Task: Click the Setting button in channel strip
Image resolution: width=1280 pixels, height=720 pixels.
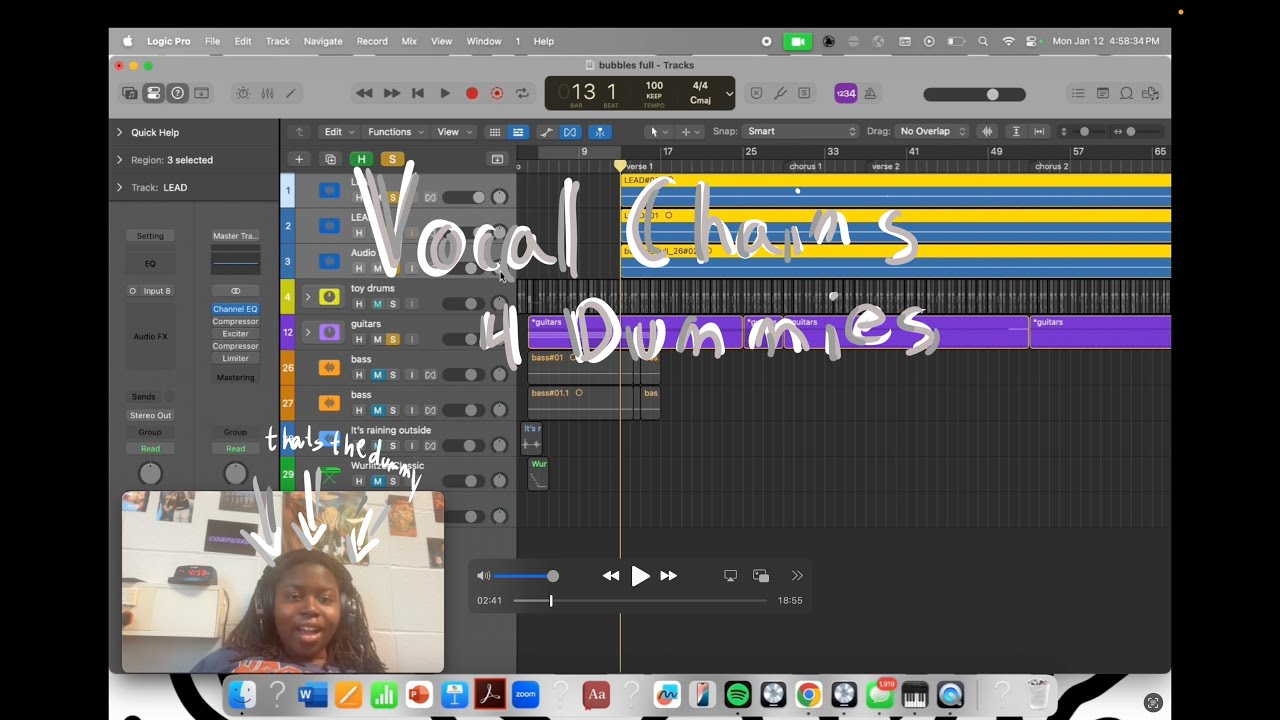Action: [x=150, y=236]
